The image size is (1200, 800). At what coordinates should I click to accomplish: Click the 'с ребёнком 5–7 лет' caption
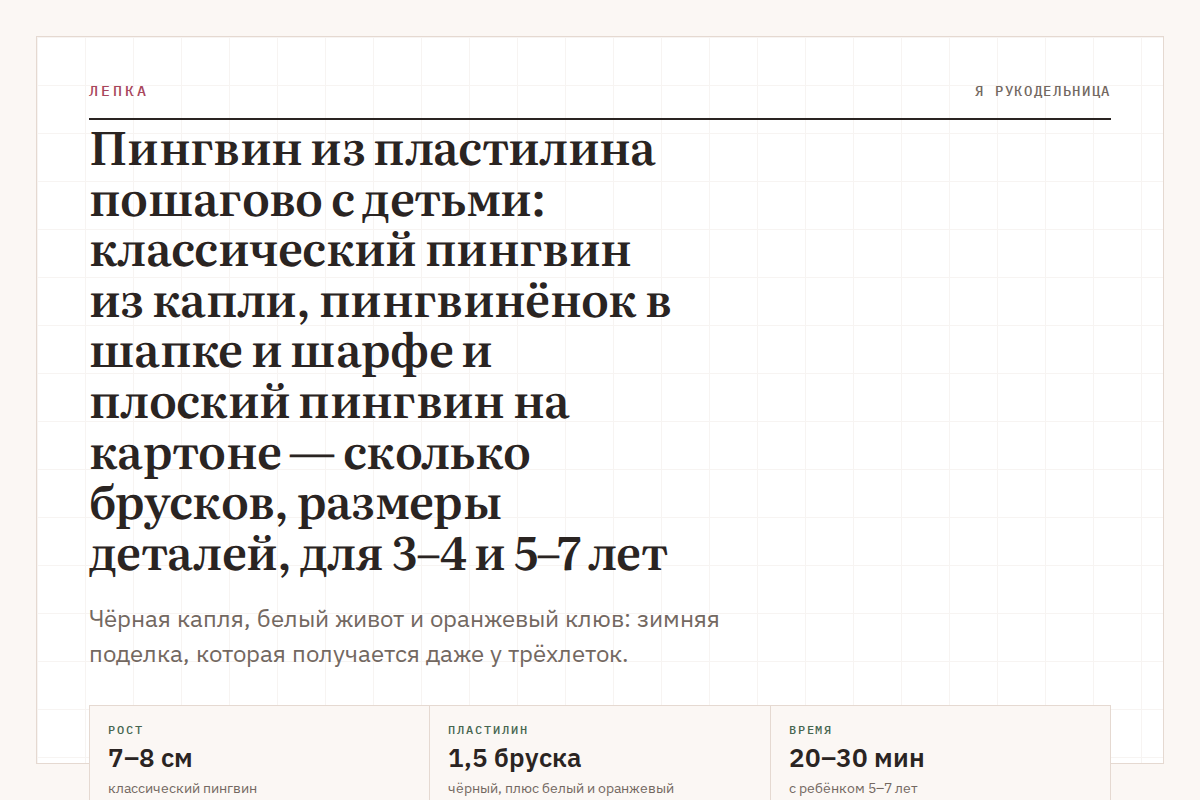(x=853, y=788)
